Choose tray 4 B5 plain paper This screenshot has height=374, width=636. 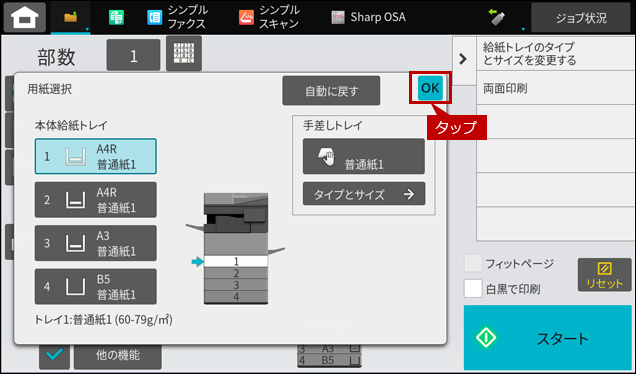coord(96,286)
